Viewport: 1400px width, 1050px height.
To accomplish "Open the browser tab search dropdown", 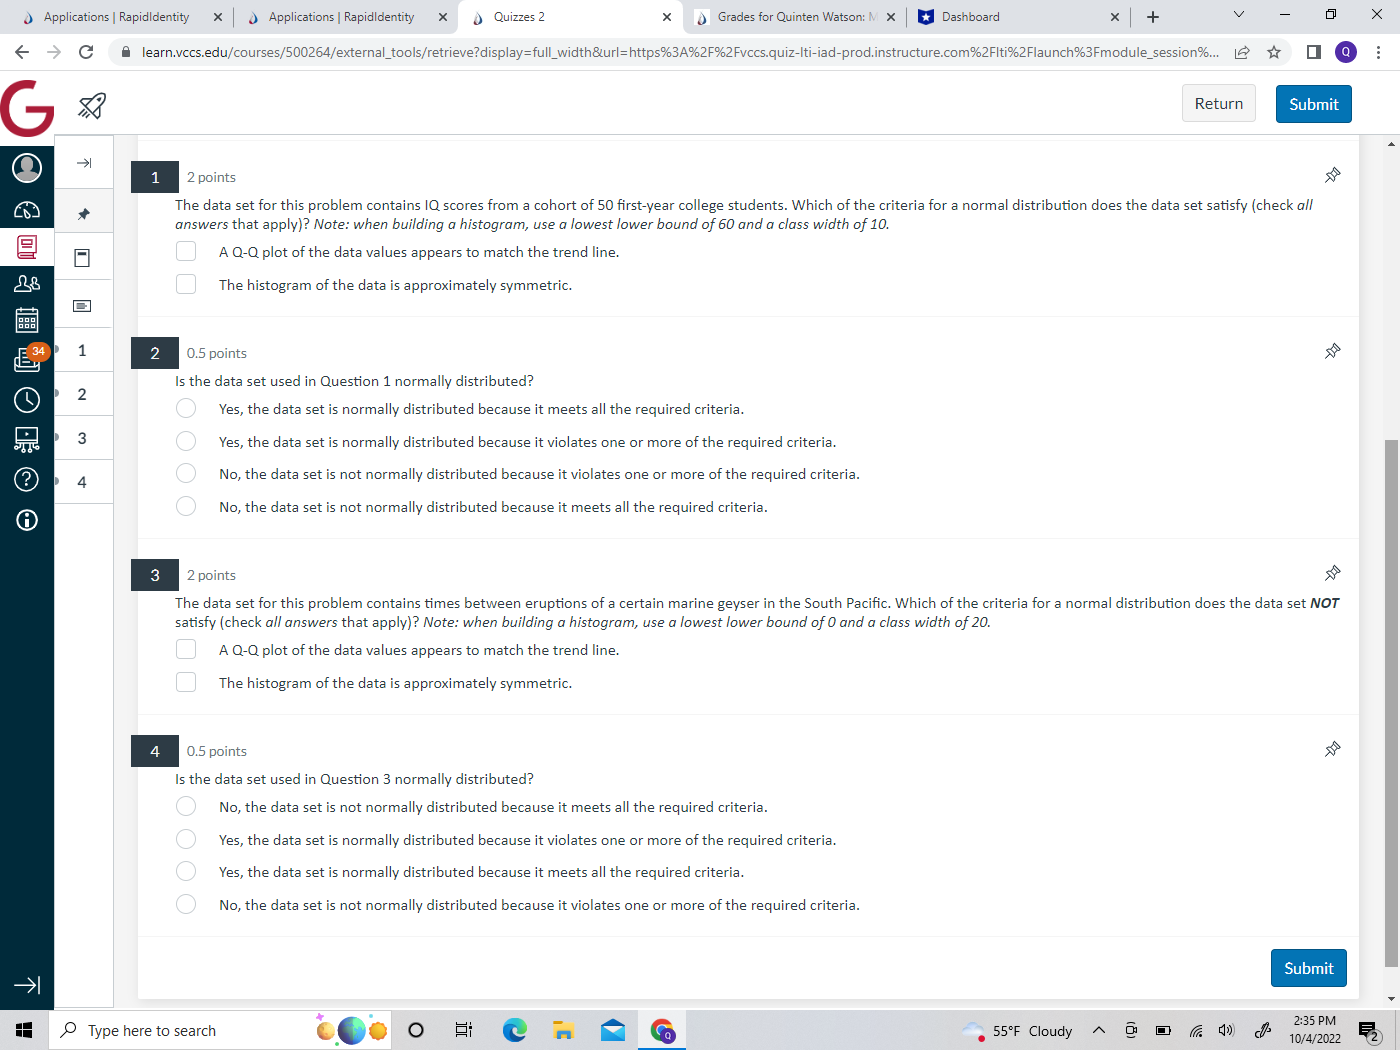I will coord(1238,16).
